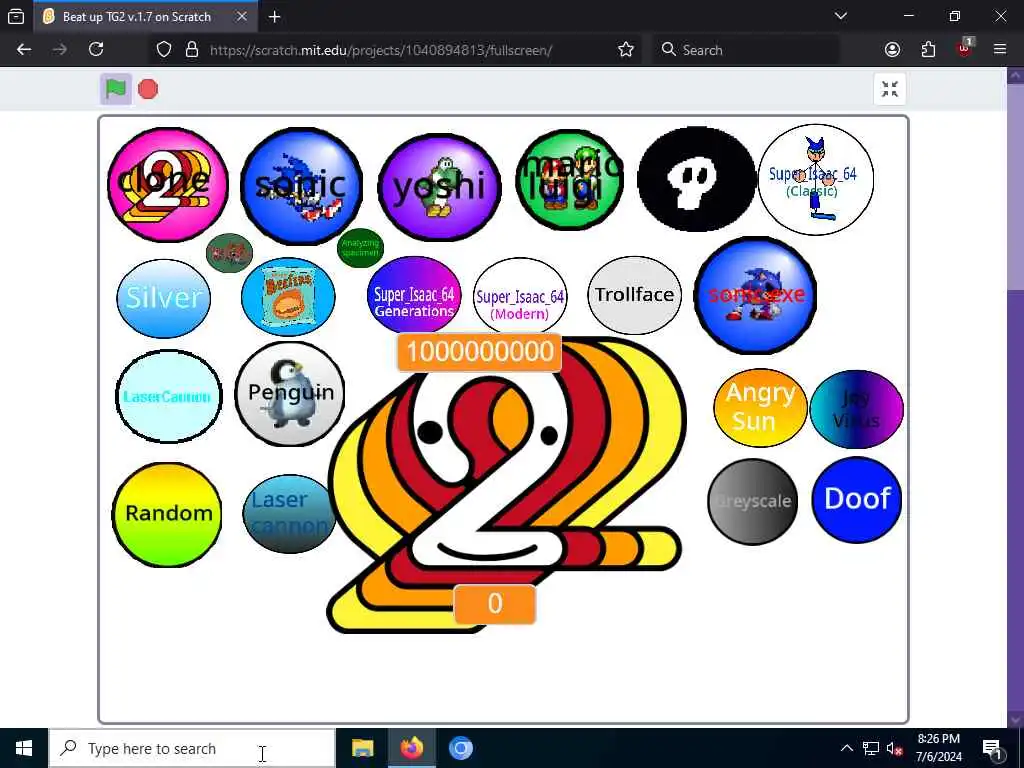Open a new browser tab

[274, 17]
